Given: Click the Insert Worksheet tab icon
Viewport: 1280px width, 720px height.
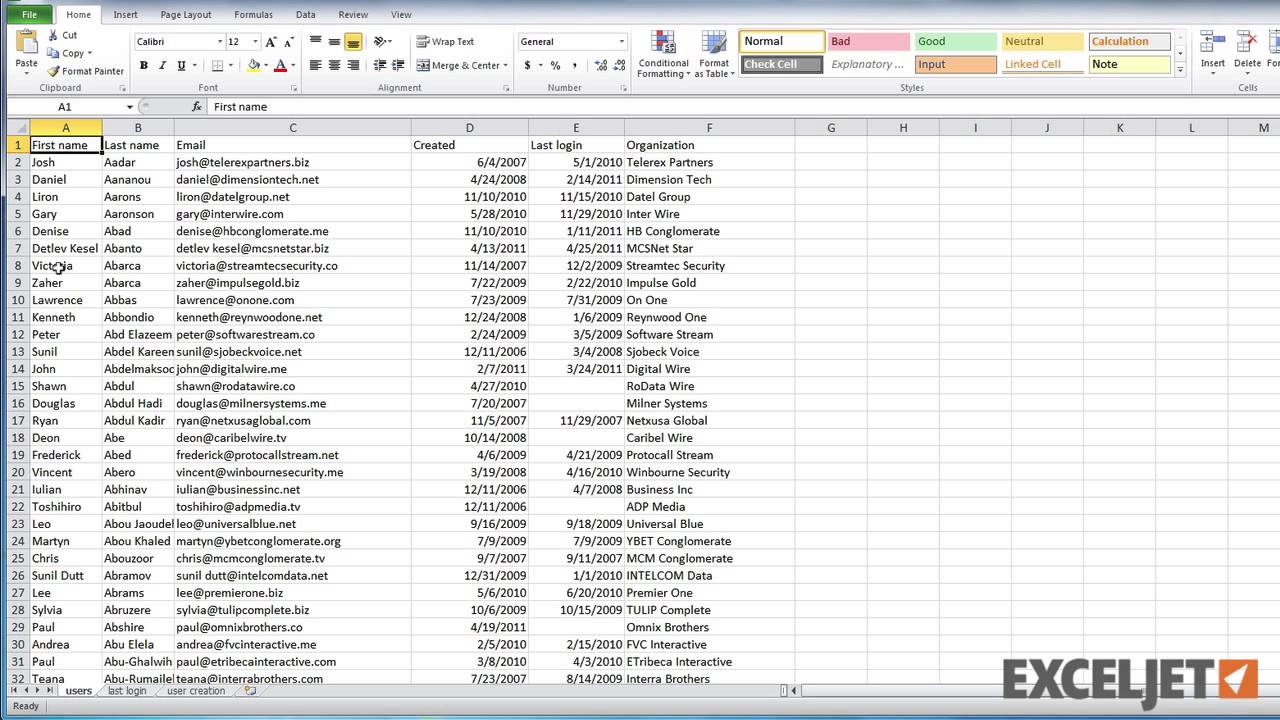Looking at the screenshot, I should click(250, 691).
